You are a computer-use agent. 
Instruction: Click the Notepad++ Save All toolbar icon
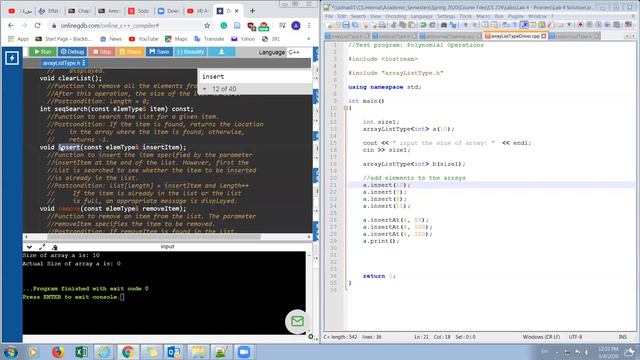click(x=355, y=25)
